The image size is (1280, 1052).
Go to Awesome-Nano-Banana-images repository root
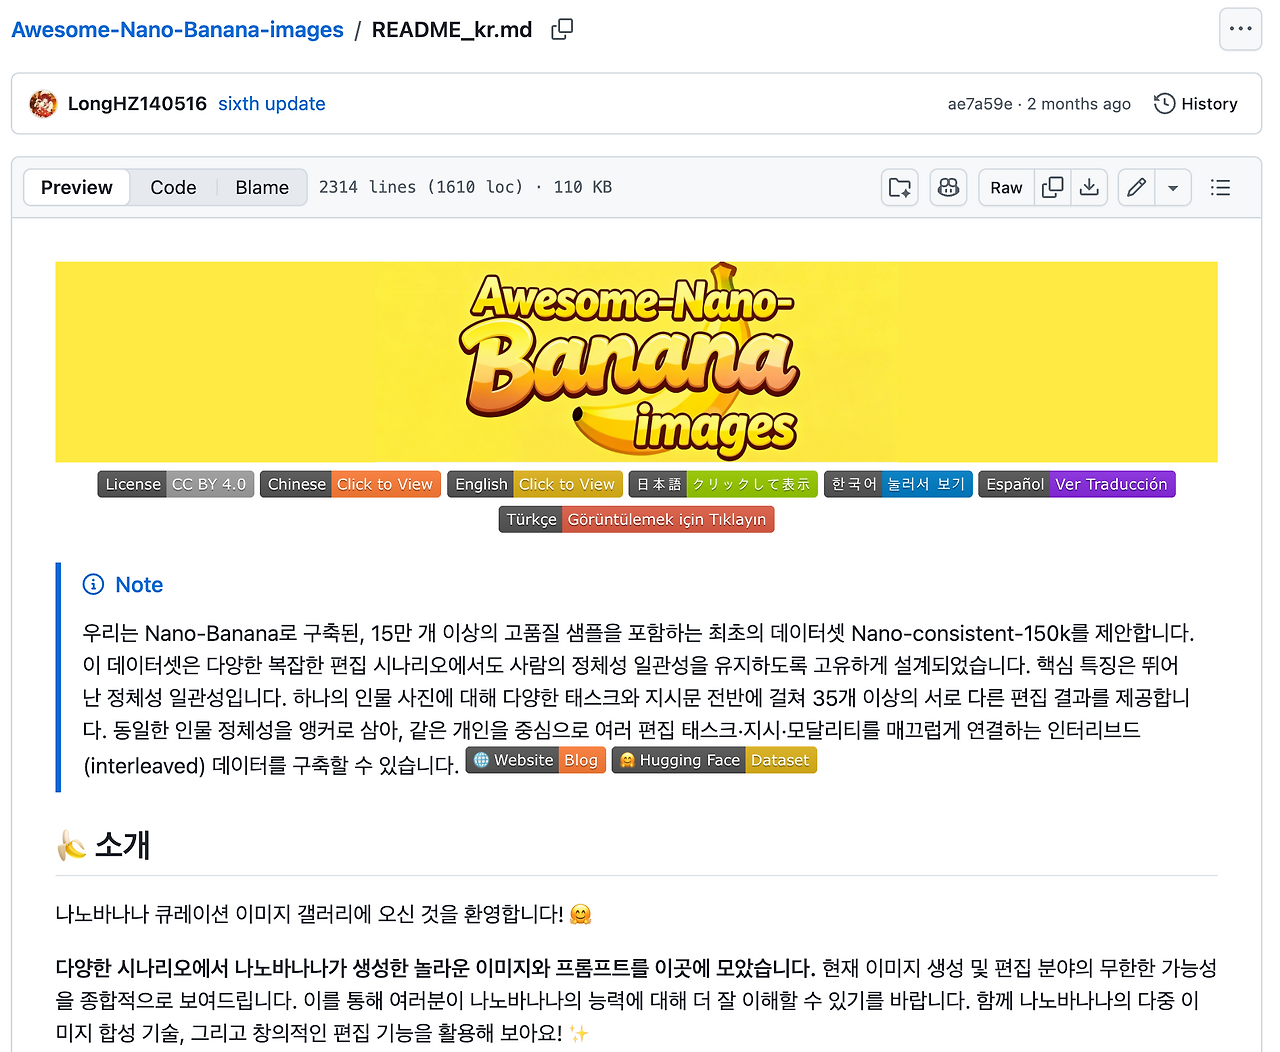click(177, 30)
